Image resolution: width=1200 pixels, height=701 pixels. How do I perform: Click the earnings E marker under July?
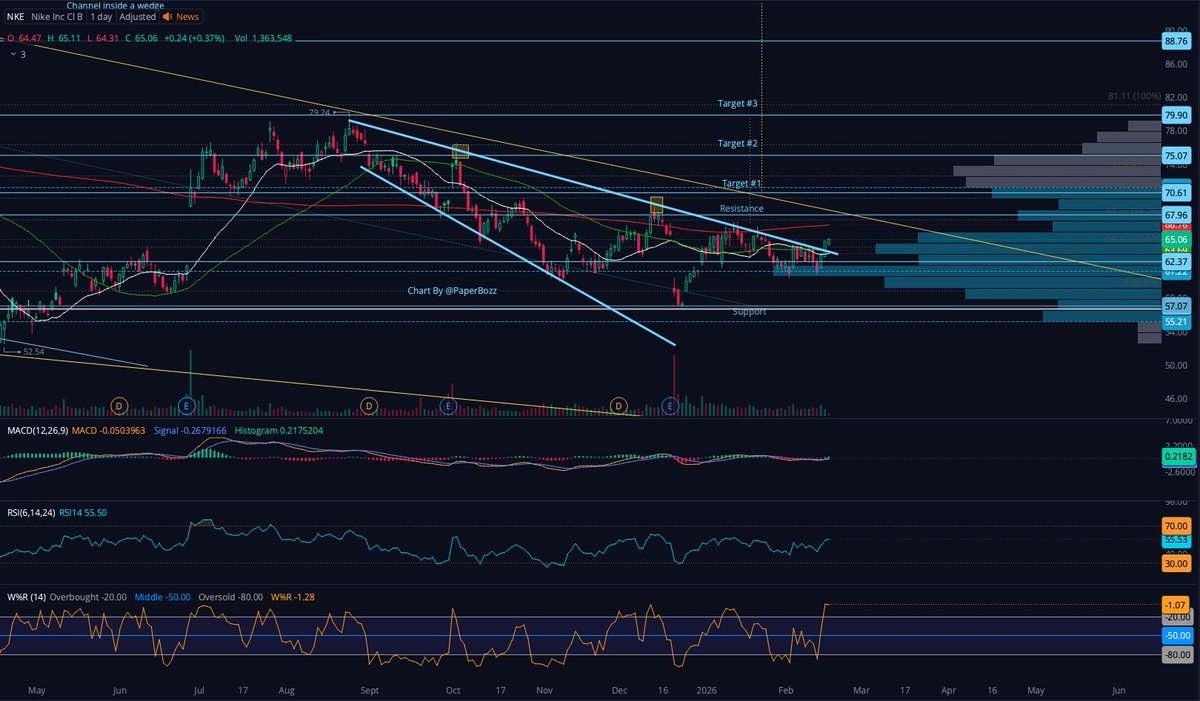tap(186, 406)
